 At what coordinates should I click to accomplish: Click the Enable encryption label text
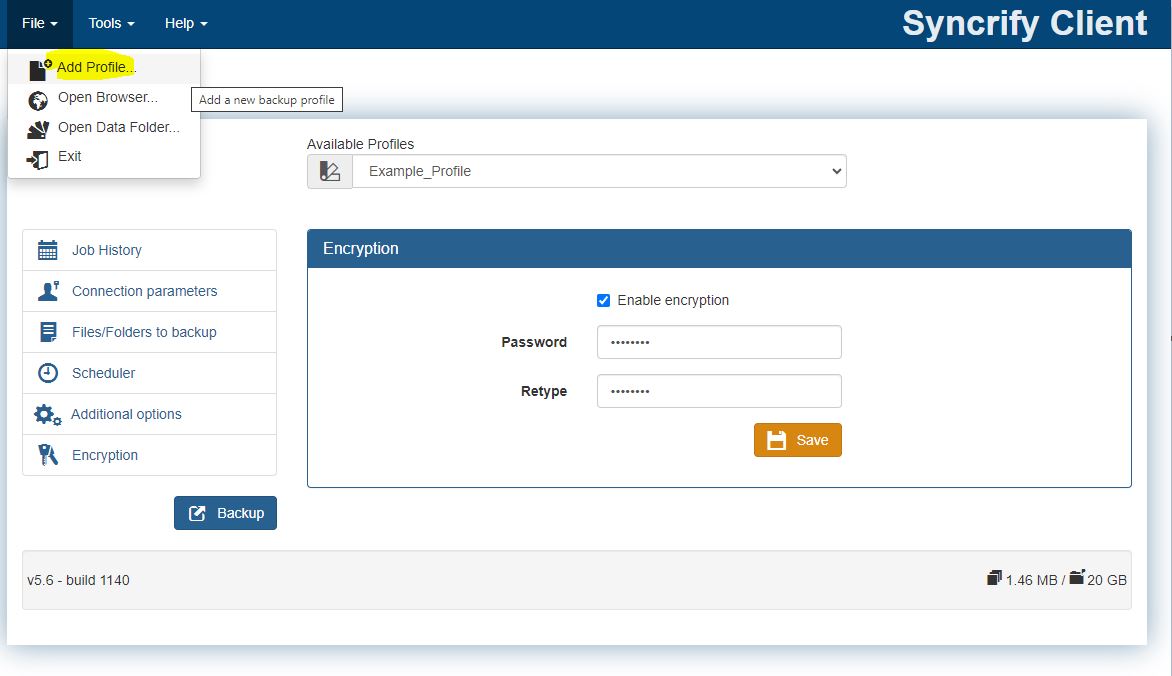coord(673,301)
